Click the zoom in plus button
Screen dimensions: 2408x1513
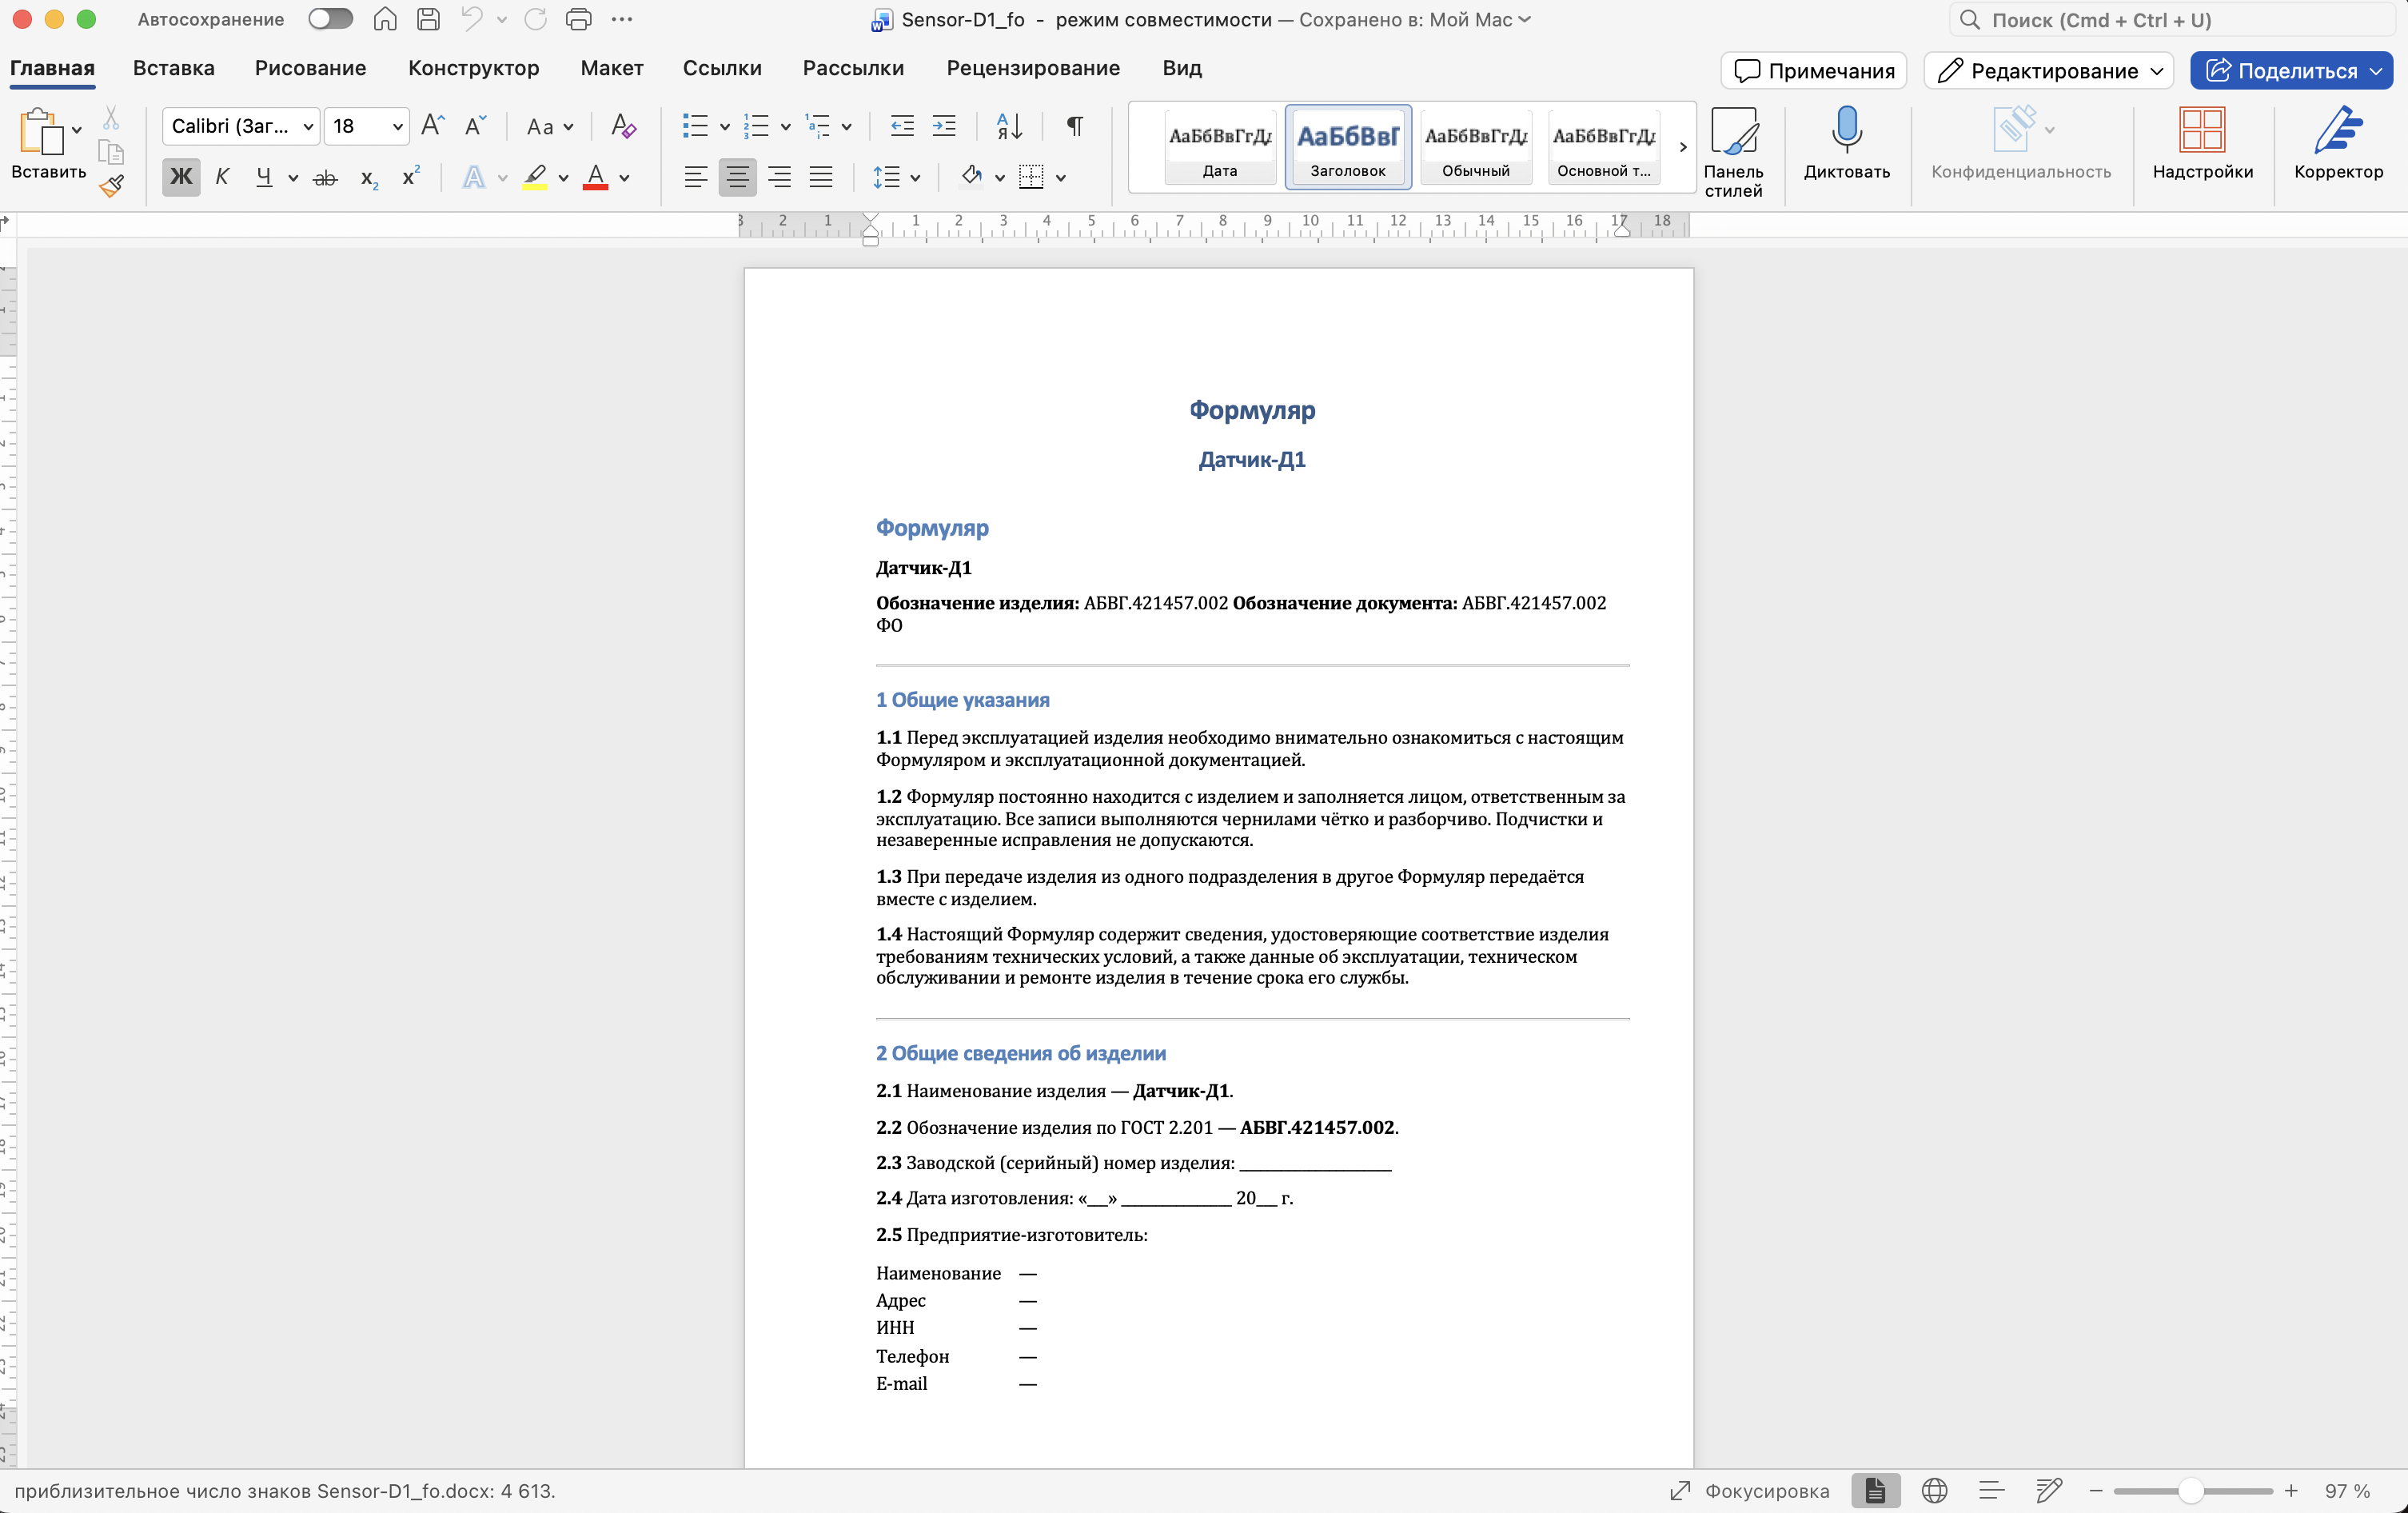click(2291, 1490)
